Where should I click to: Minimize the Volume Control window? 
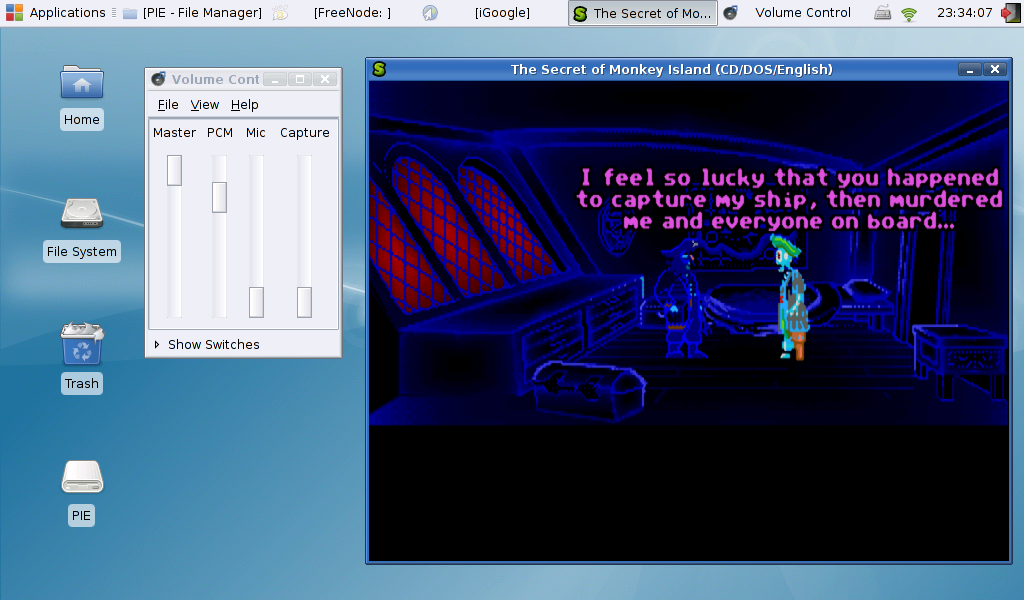click(276, 79)
